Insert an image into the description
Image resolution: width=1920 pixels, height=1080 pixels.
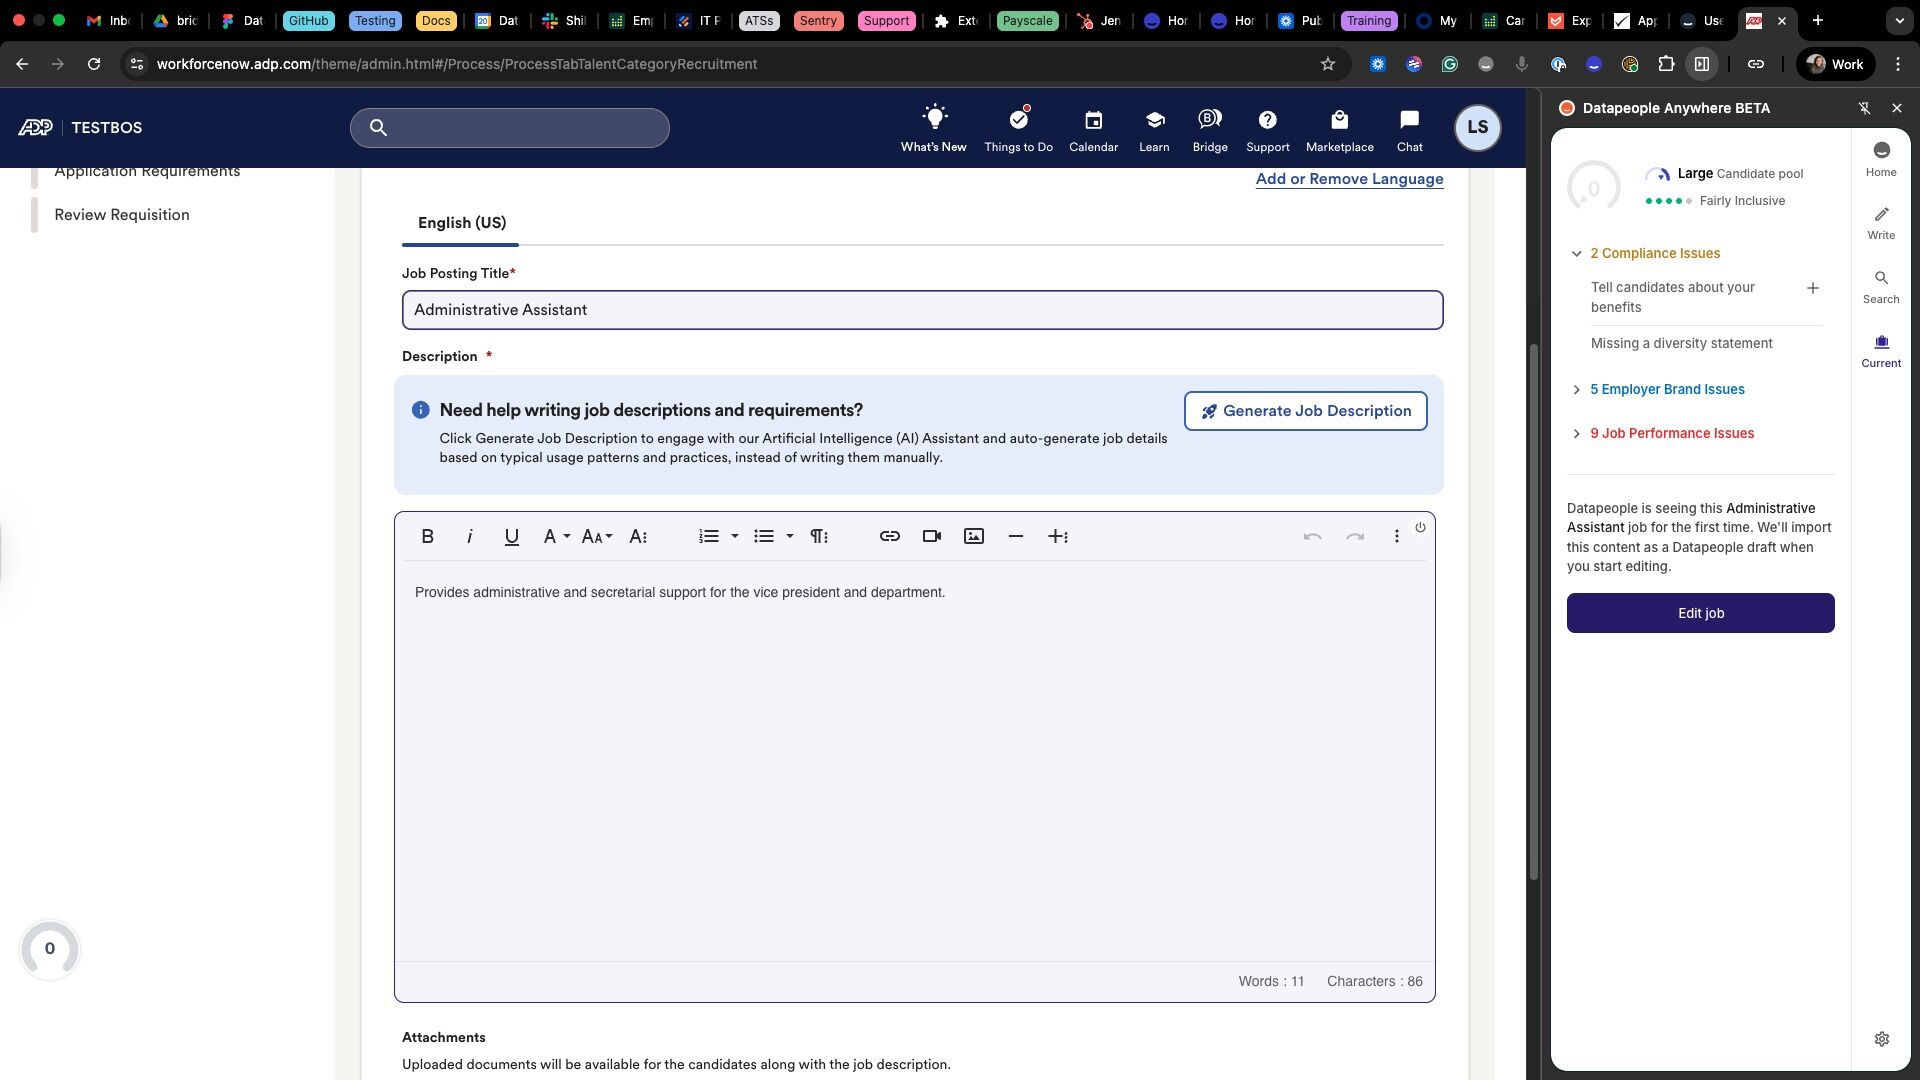973,537
